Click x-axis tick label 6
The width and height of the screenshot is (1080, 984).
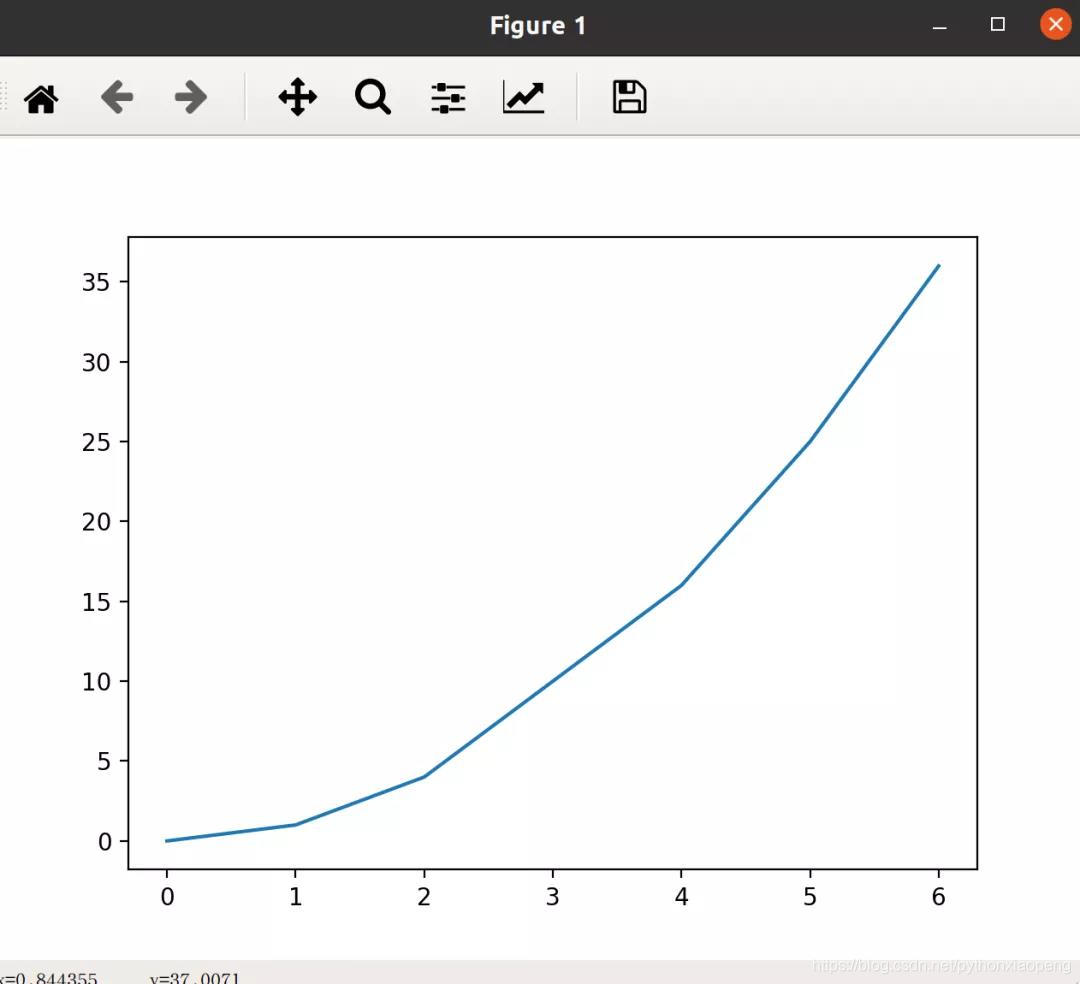pos(938,897)
